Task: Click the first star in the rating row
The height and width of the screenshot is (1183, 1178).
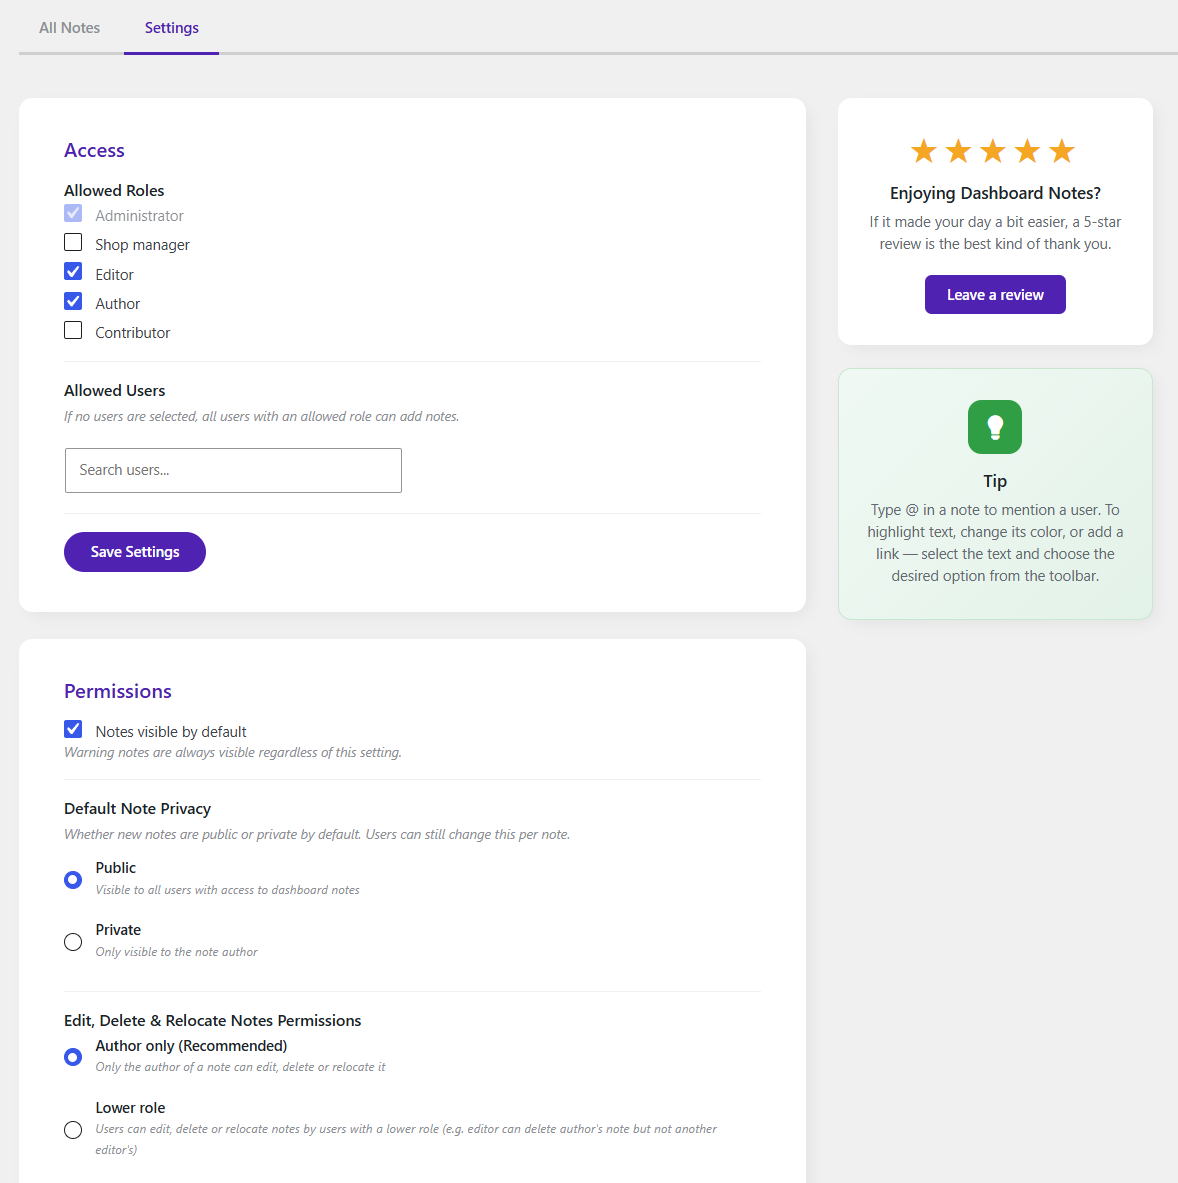Action: click(923, 150)
